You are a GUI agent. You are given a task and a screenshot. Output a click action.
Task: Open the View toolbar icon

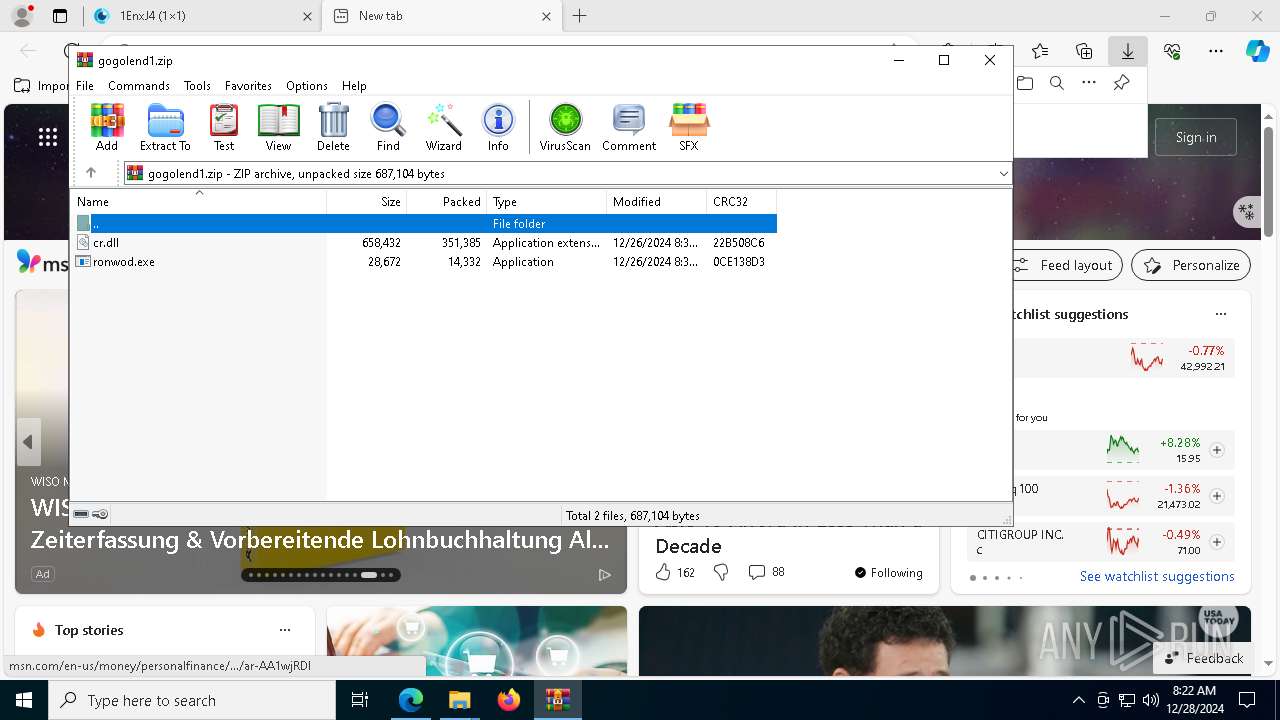(278, 127)
